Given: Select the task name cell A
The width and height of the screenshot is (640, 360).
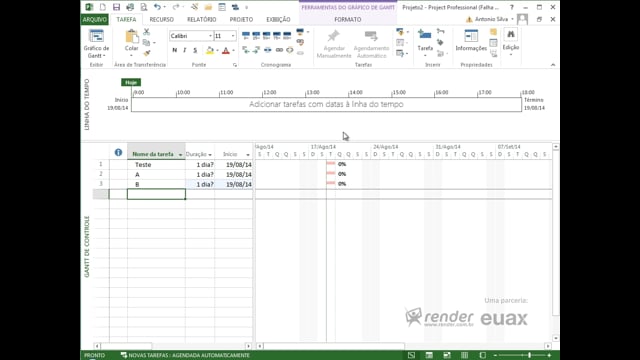Looking at the screenshot, I should click(156, 174).
